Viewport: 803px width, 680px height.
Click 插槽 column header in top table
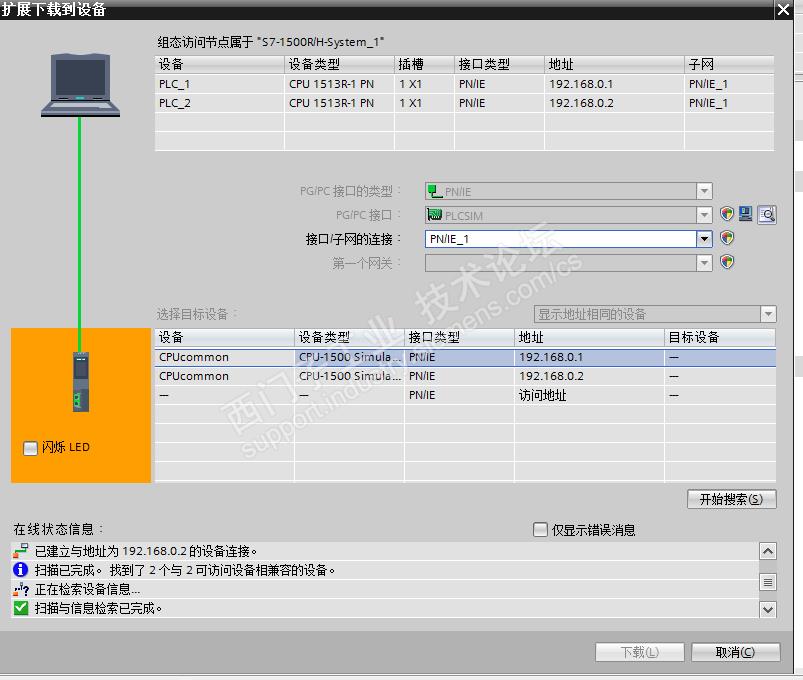click(x=424, y=65)
